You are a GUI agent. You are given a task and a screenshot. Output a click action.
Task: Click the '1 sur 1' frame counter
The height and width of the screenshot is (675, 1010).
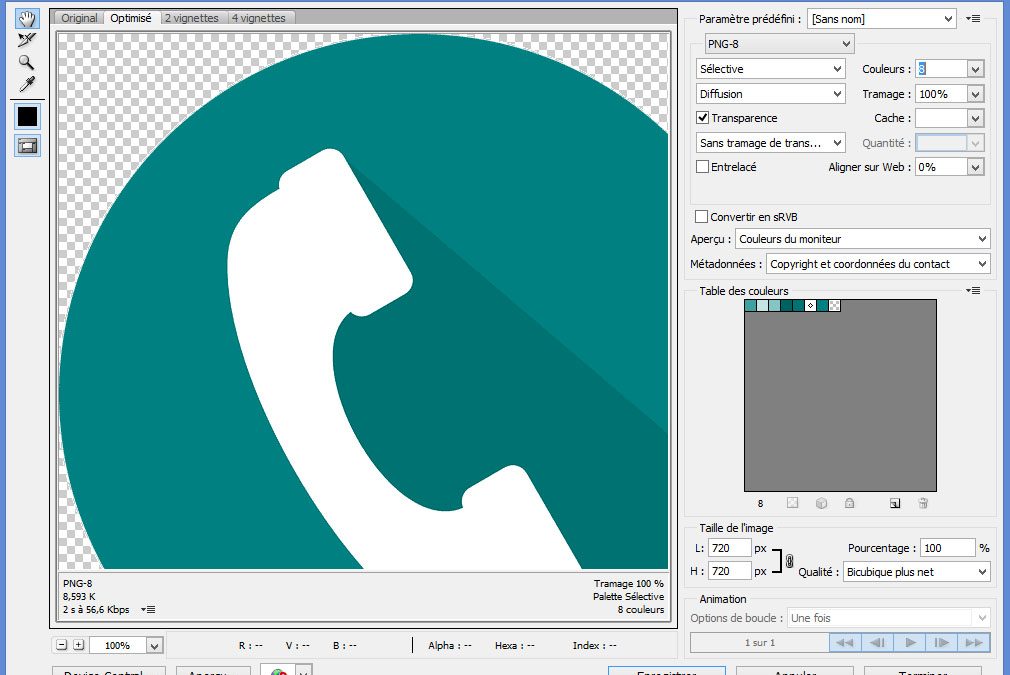(760, 642)
